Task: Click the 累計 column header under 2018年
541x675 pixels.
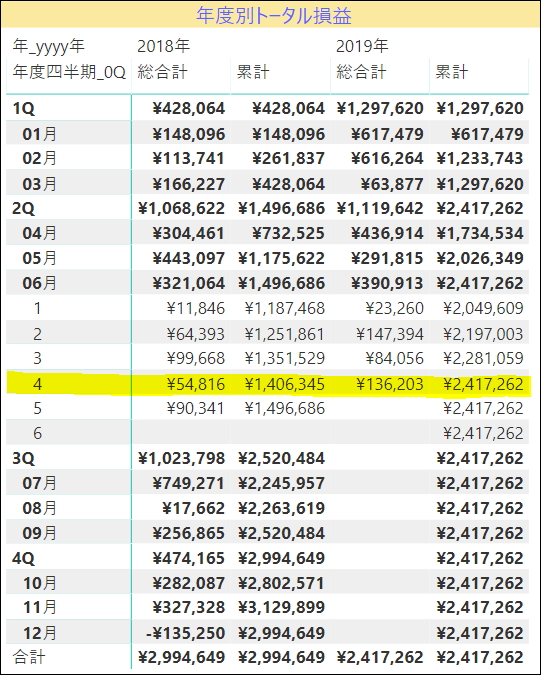Action: click(x=253, y=72)
